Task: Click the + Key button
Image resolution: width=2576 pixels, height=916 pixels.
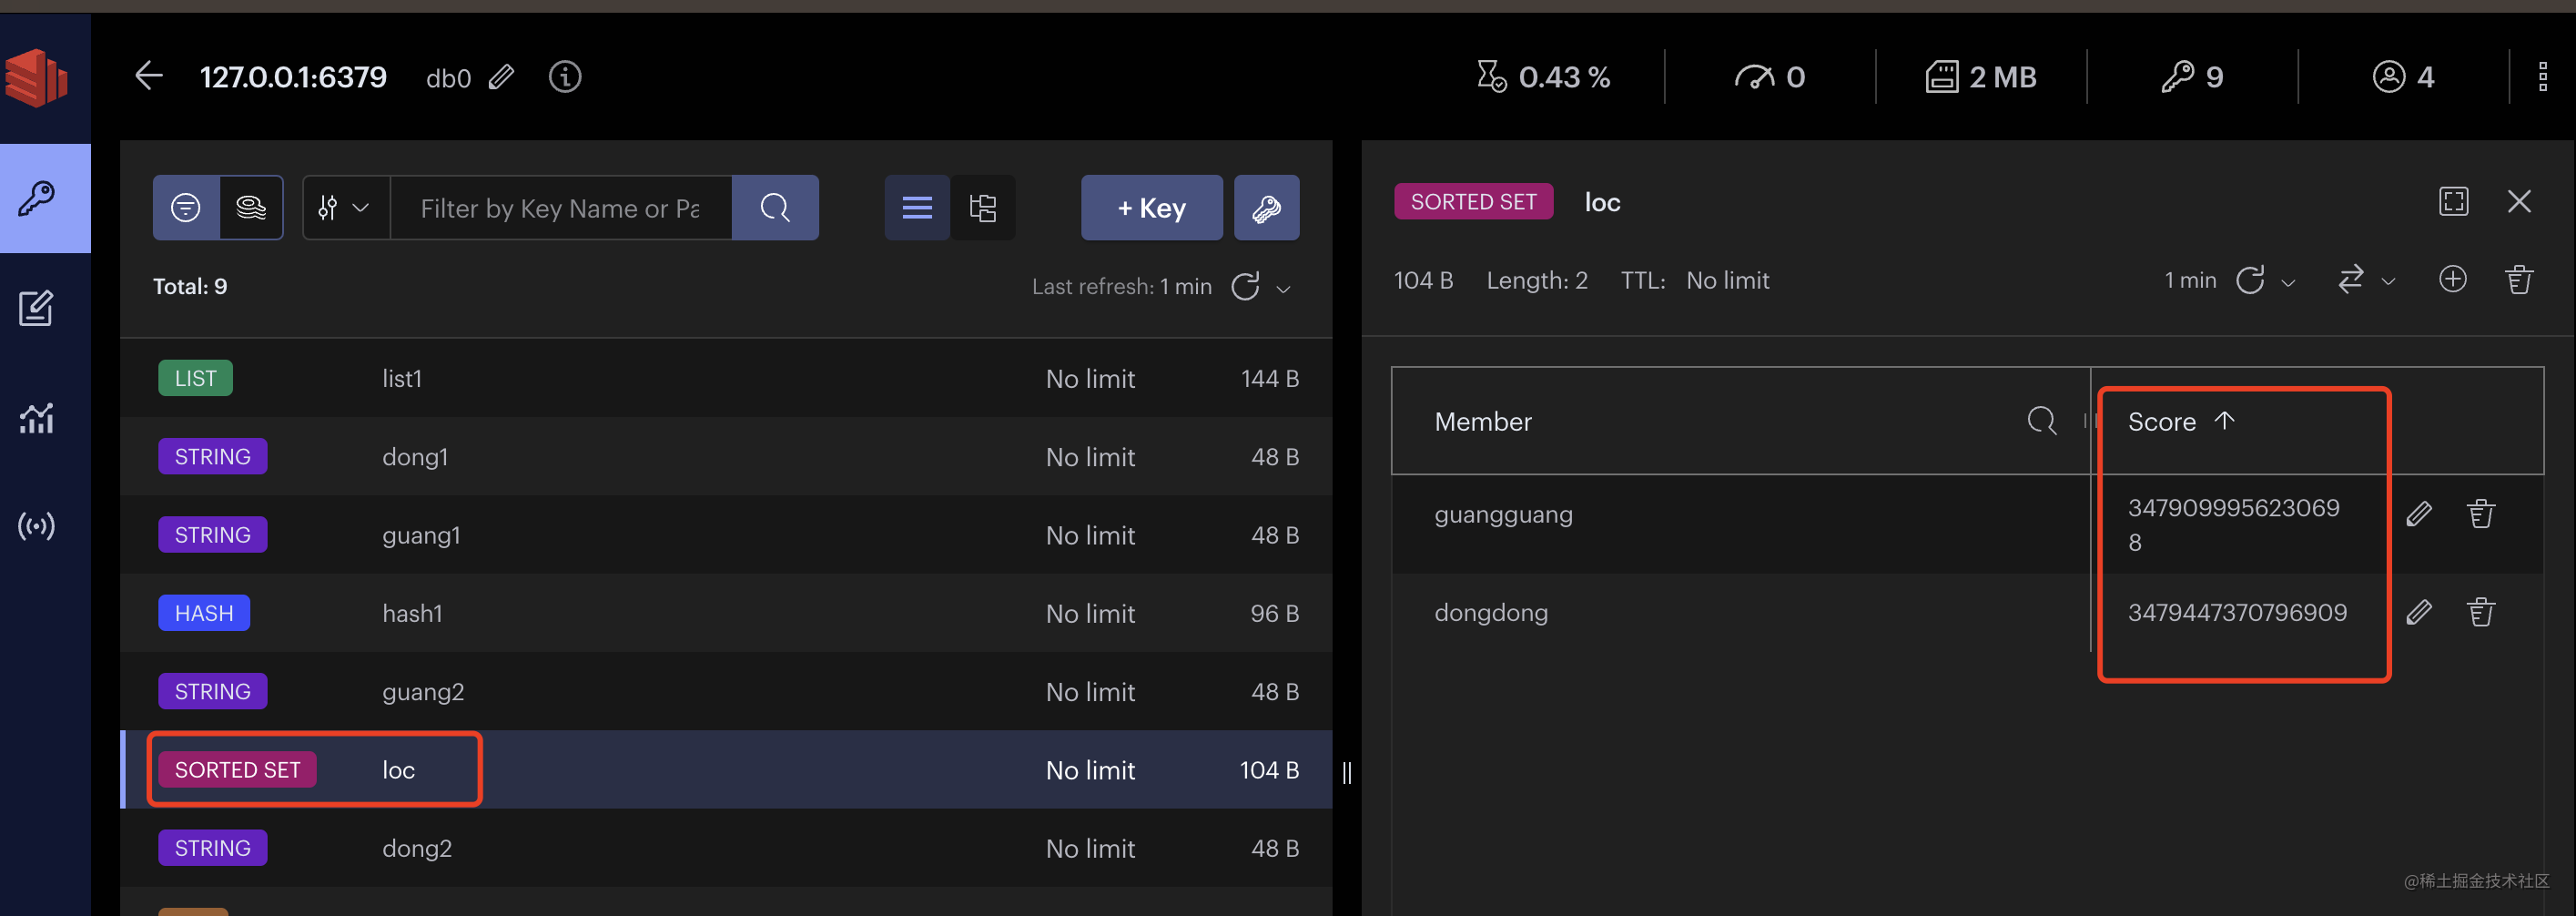Action: click(x=1151, y=208)
